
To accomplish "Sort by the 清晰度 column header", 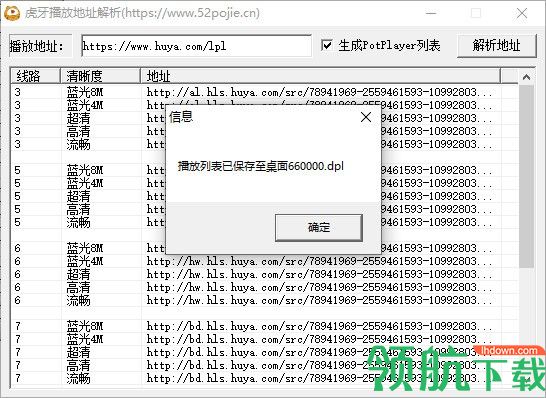I will [x=101, y=76].
